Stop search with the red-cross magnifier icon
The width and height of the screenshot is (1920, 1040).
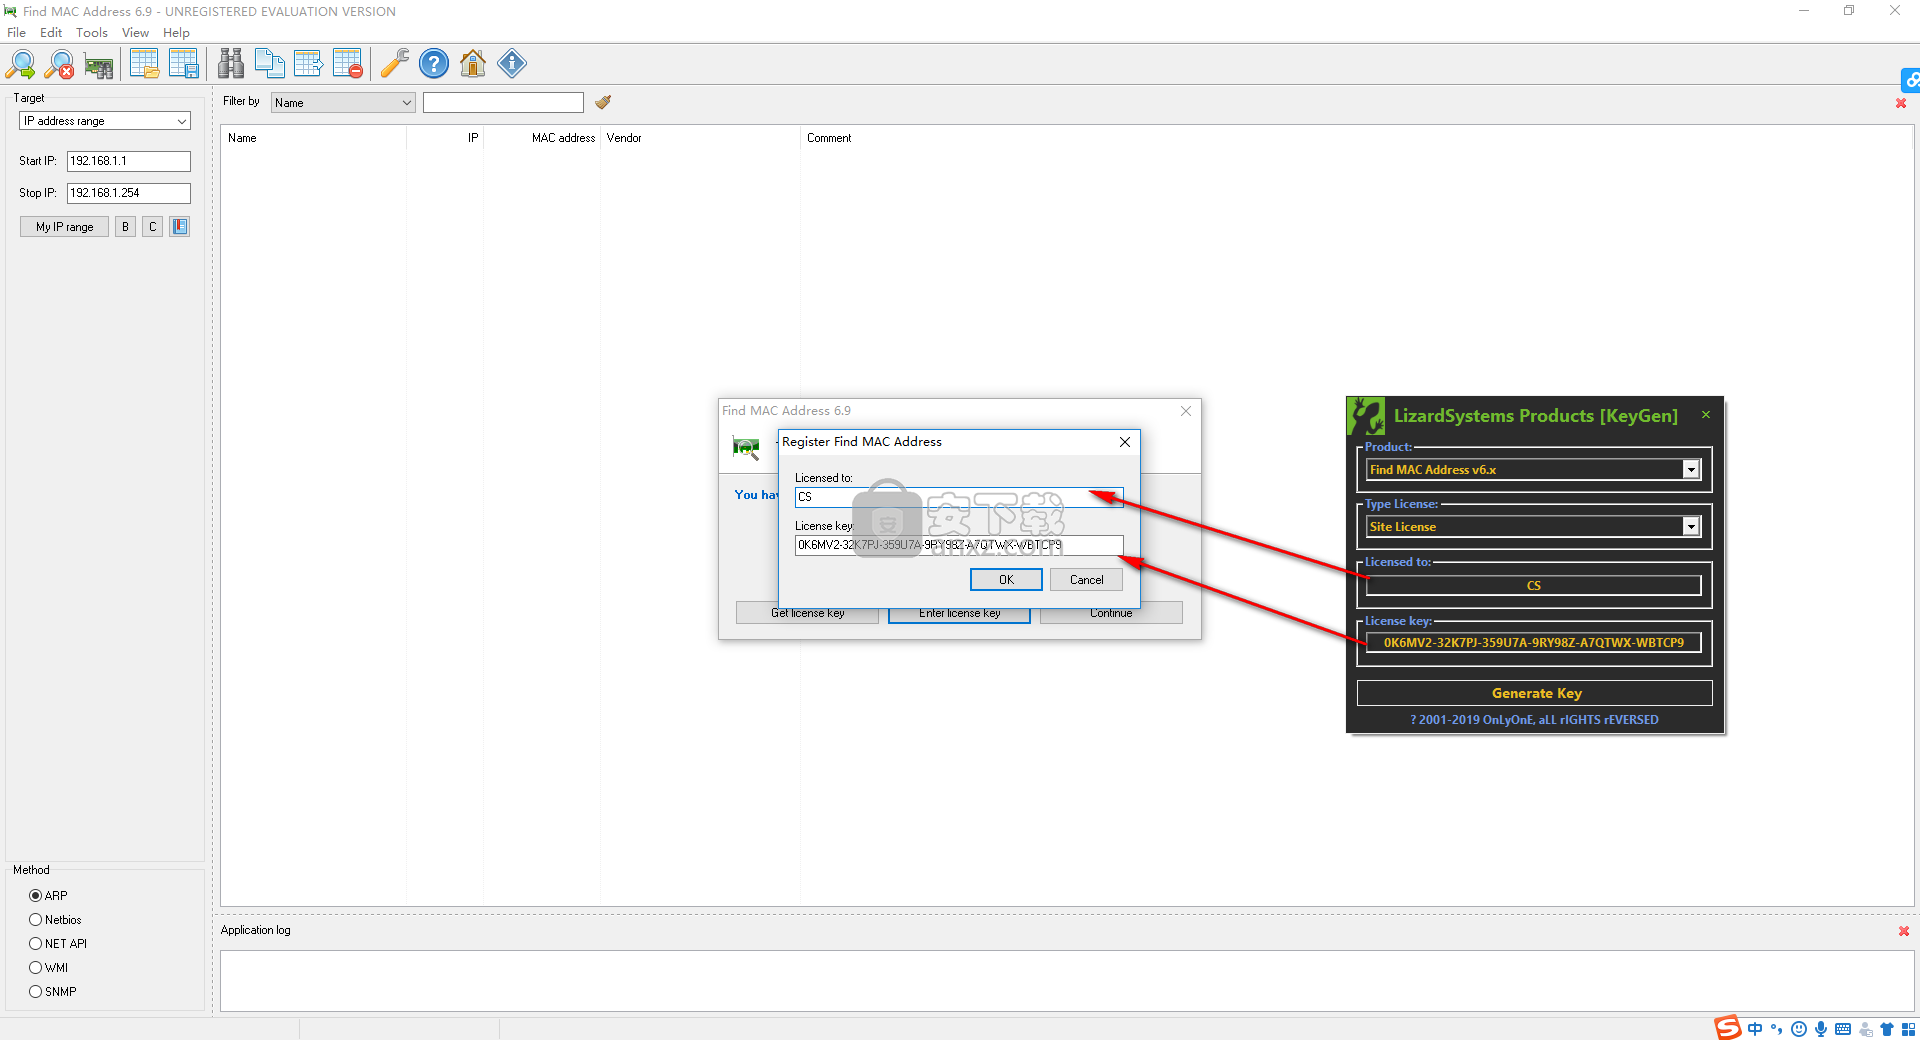pyautogui.click(x=60, y=64)
